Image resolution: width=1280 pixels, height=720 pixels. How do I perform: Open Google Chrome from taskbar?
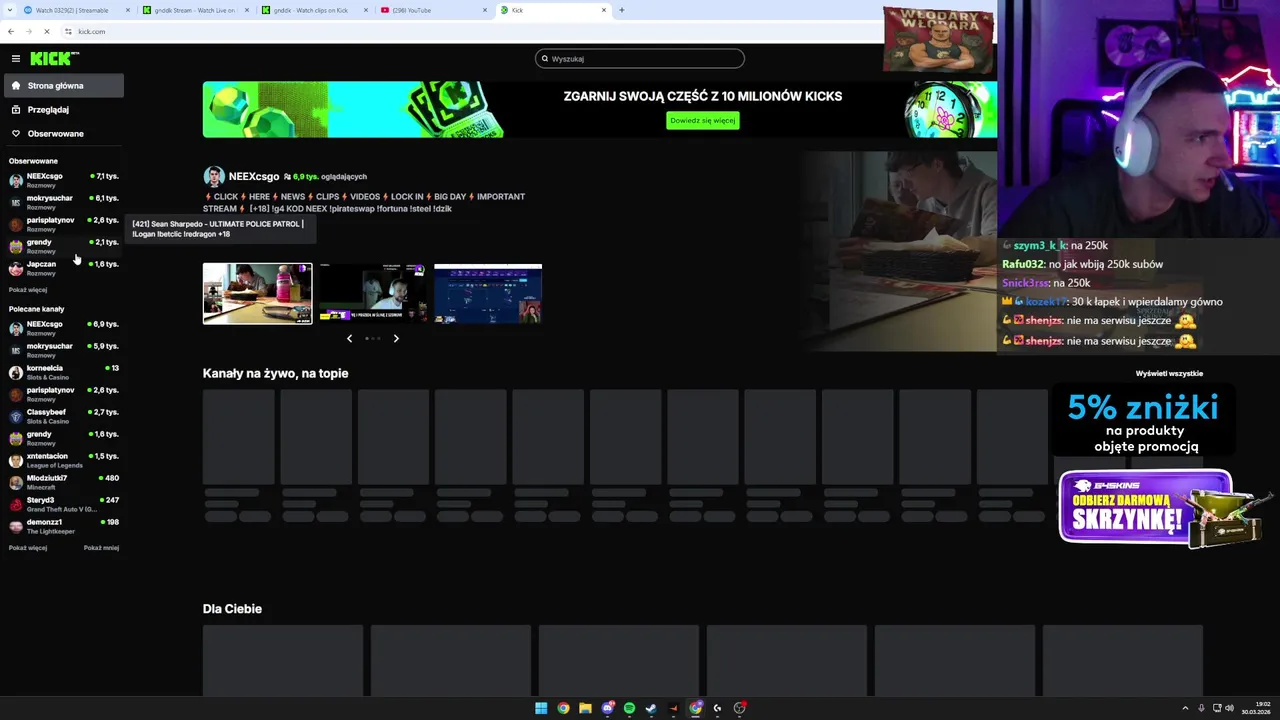[x=563, y=708]
